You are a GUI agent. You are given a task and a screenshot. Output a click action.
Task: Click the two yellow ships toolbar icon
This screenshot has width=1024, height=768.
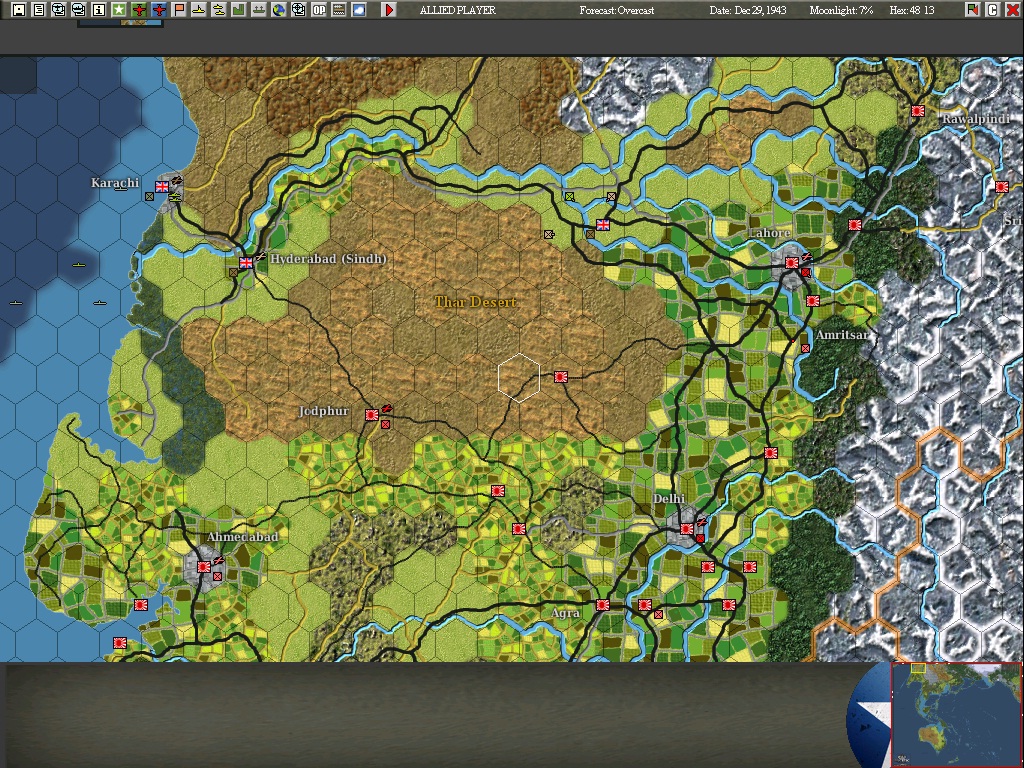[x=219, y=10]
